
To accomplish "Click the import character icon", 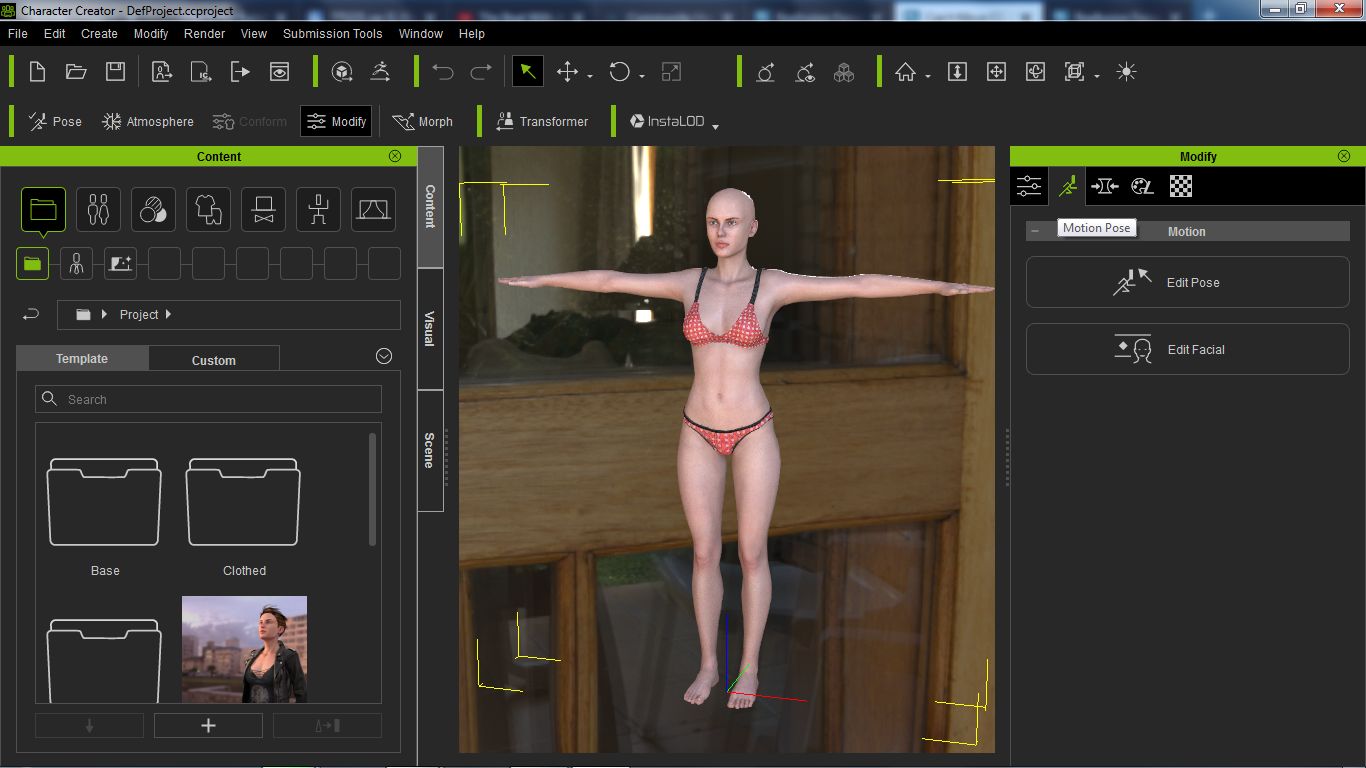I will [x=162, y=72].
